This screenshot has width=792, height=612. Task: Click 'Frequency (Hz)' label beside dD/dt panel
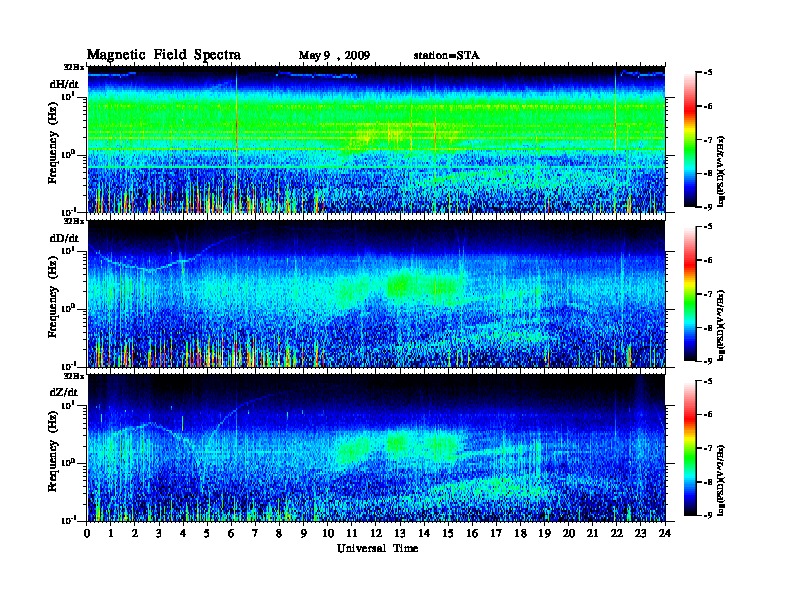[x=53, y=299]
